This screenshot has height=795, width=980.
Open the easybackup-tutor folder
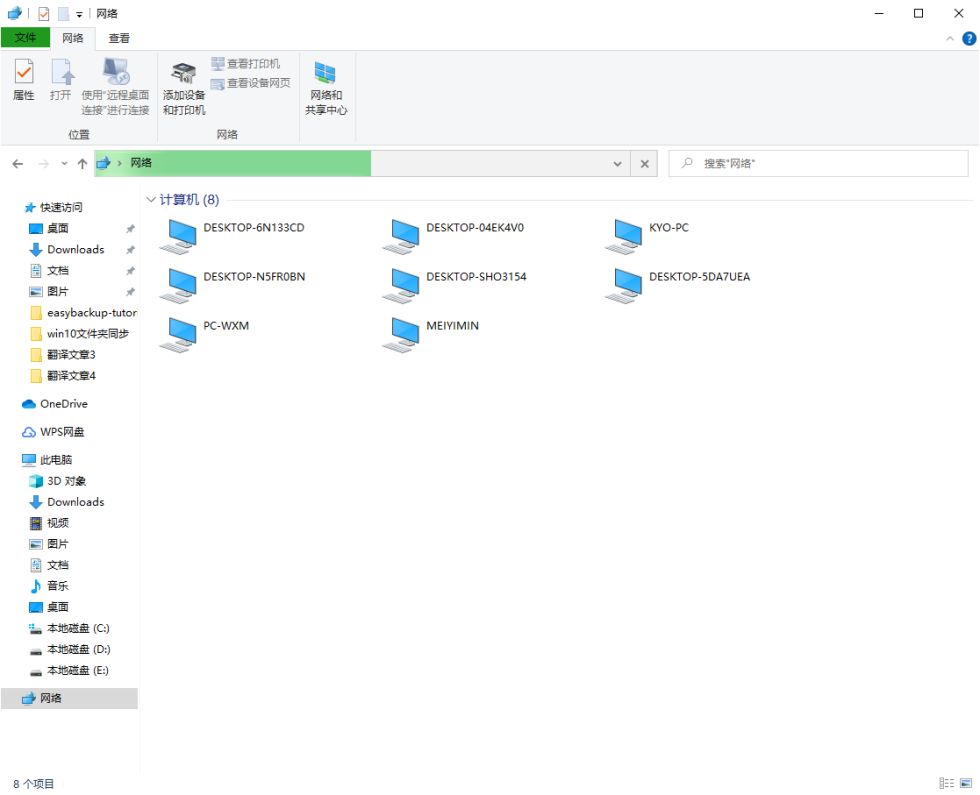[83, 312]
